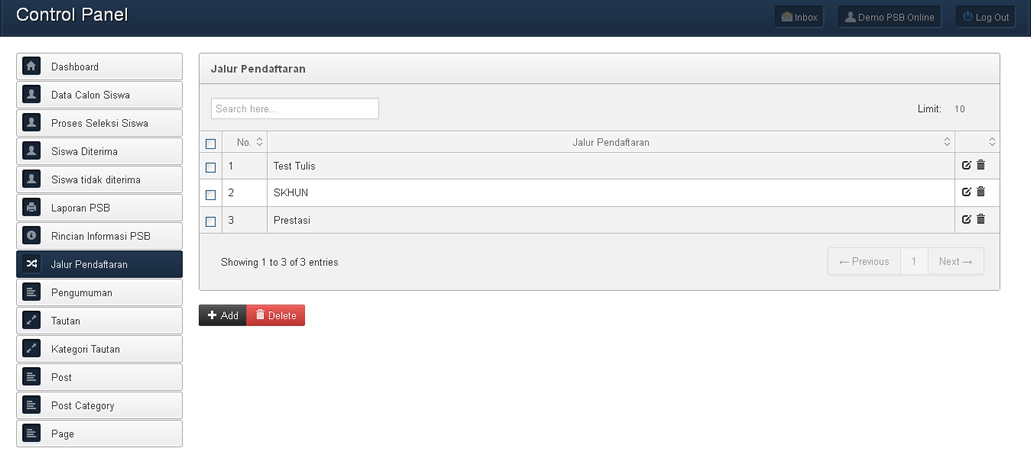The width and height of the screenshot is (1031, 452).
Task: Click the Post Category list icon
Action: [31, 405]
